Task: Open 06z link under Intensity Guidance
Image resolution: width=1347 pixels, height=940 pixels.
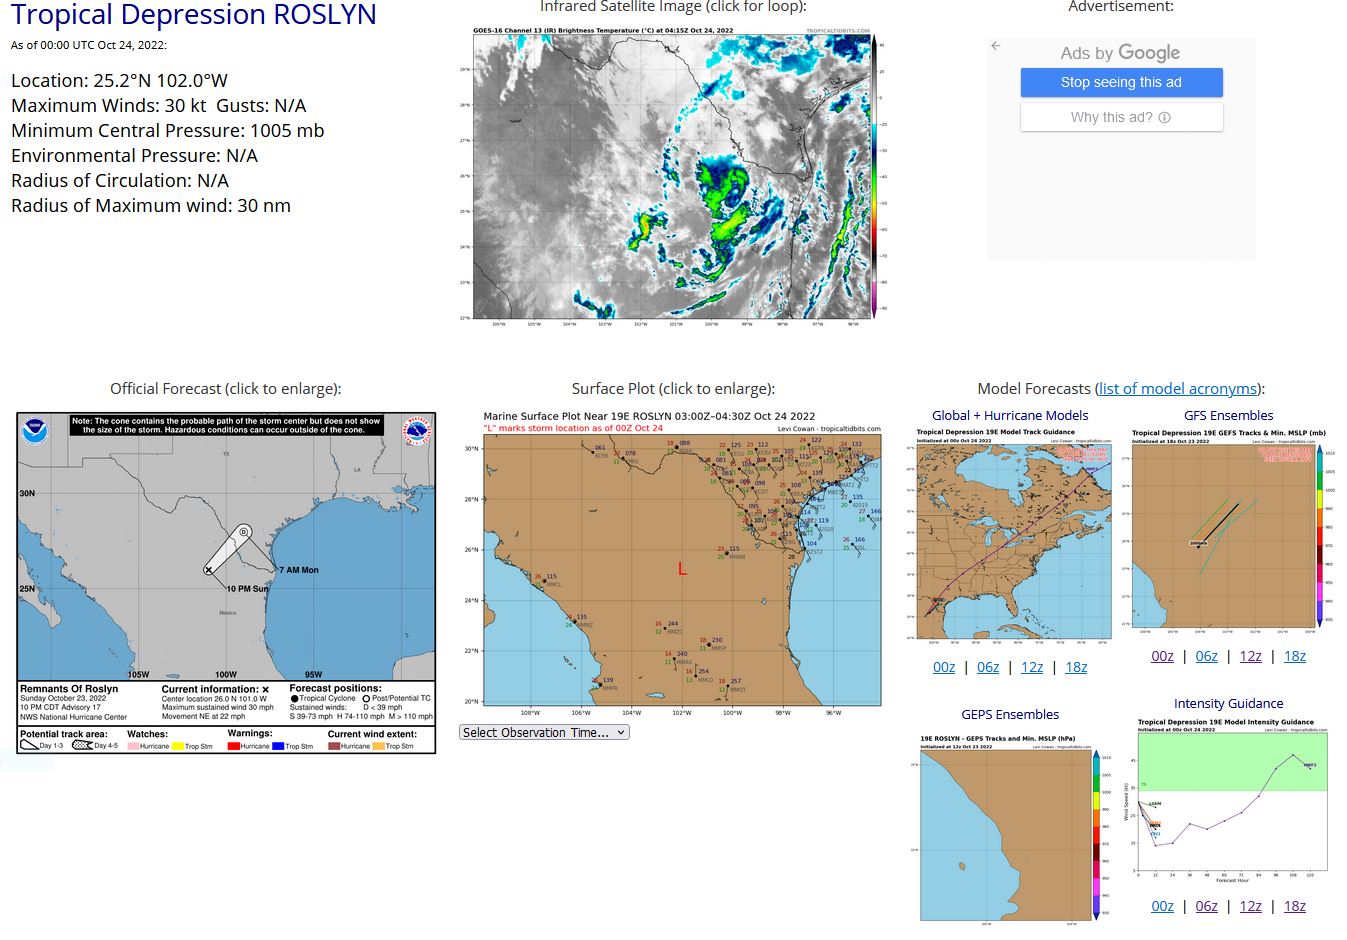Action: click(x=1207, y=906)
